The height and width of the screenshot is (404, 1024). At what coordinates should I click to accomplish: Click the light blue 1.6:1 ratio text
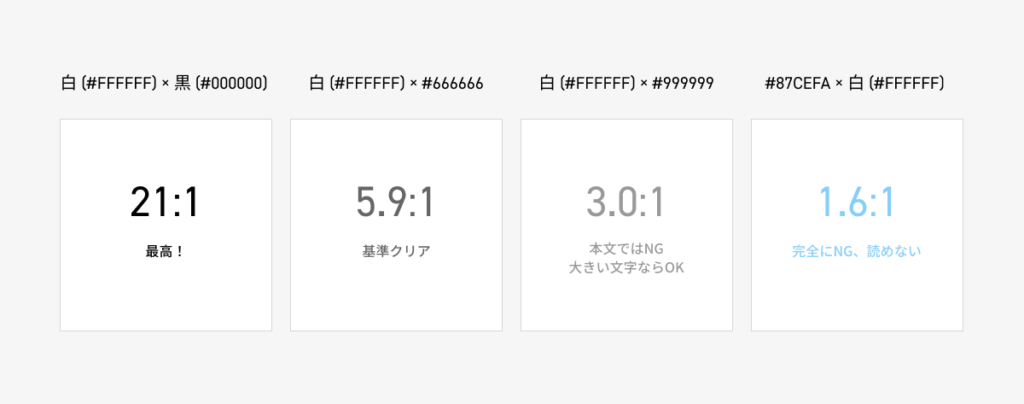(856, 203)
